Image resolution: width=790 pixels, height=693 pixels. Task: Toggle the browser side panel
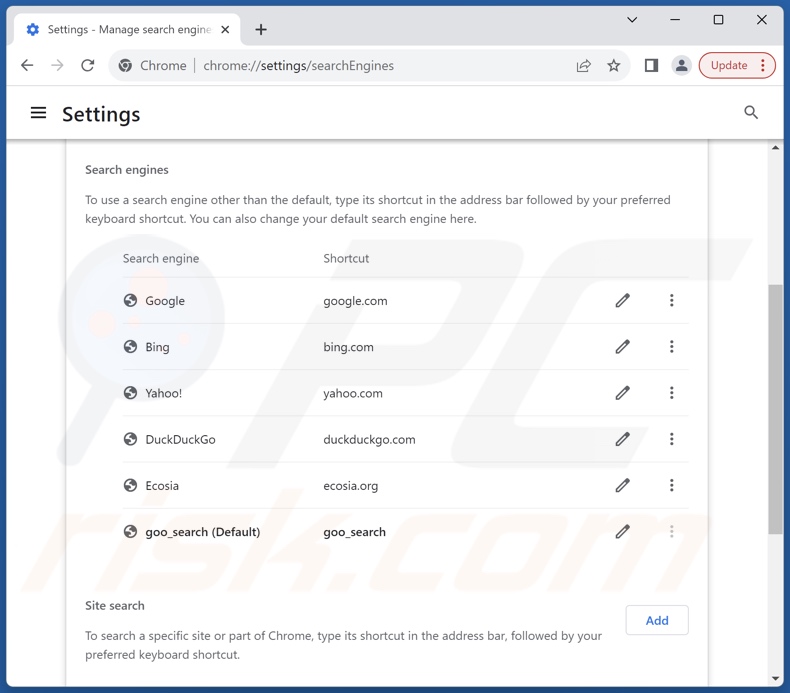click(651, 66)
